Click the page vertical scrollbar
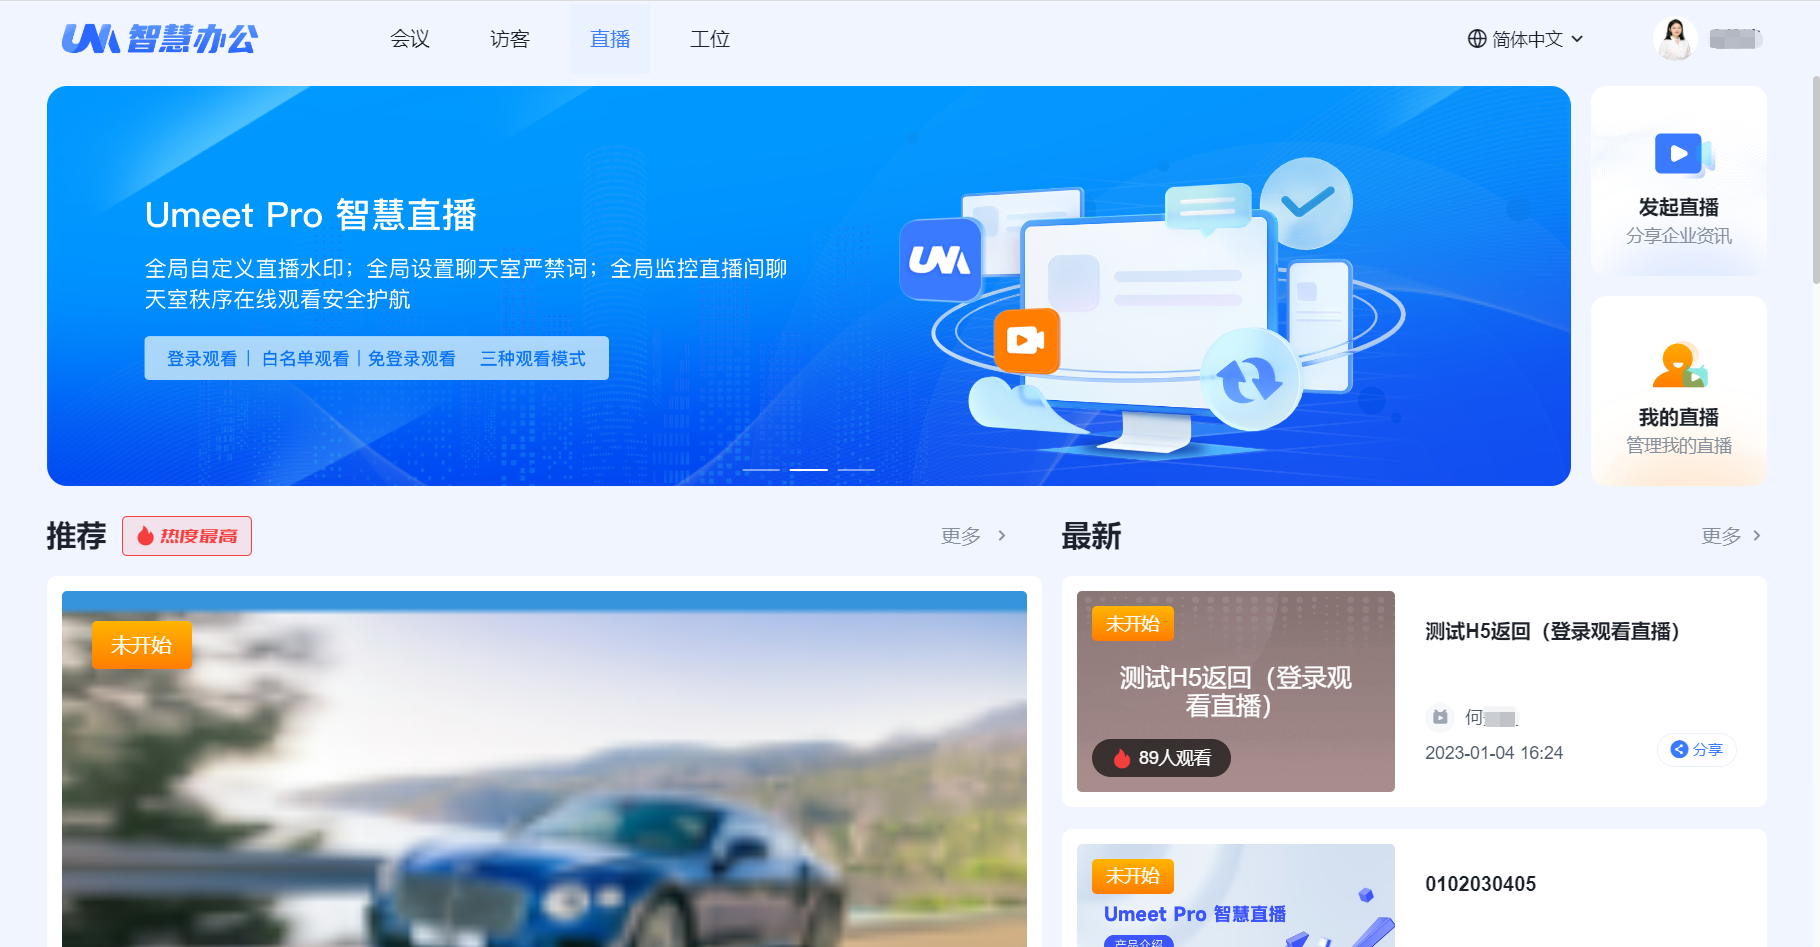 click(x=1815, y=180)
